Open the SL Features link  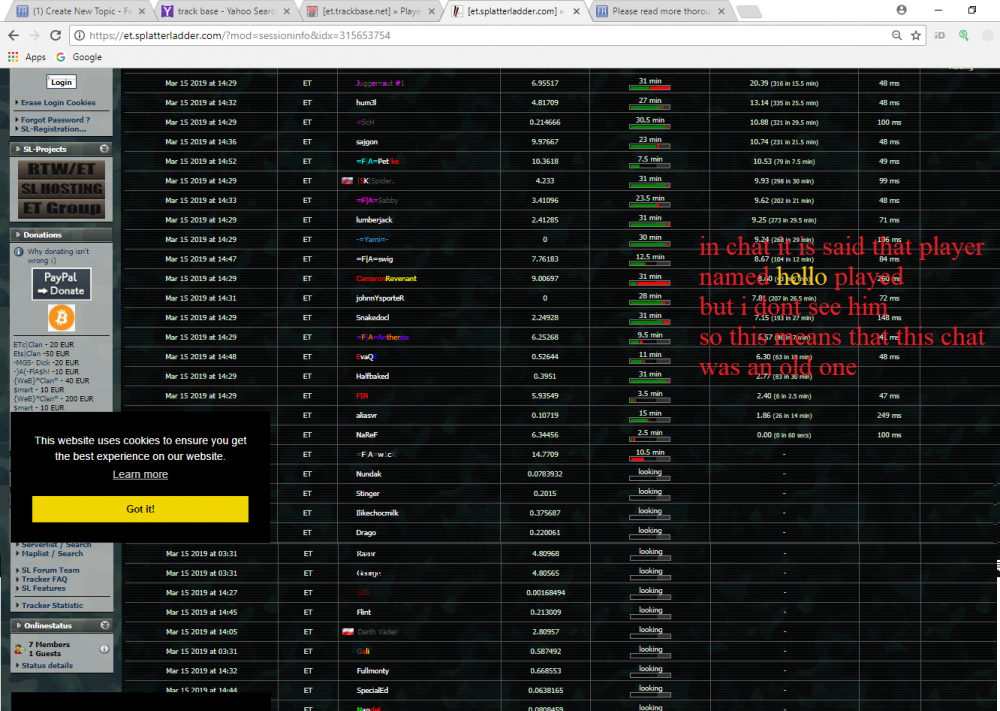pos(43,588)
